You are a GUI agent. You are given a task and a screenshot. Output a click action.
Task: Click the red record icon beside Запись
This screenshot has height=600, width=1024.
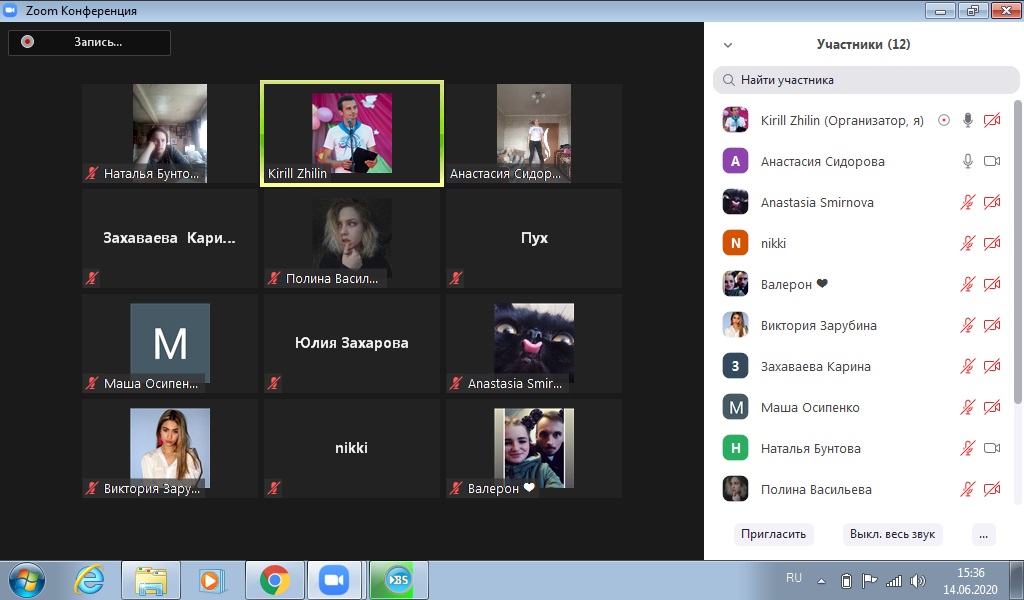(28, 42)
